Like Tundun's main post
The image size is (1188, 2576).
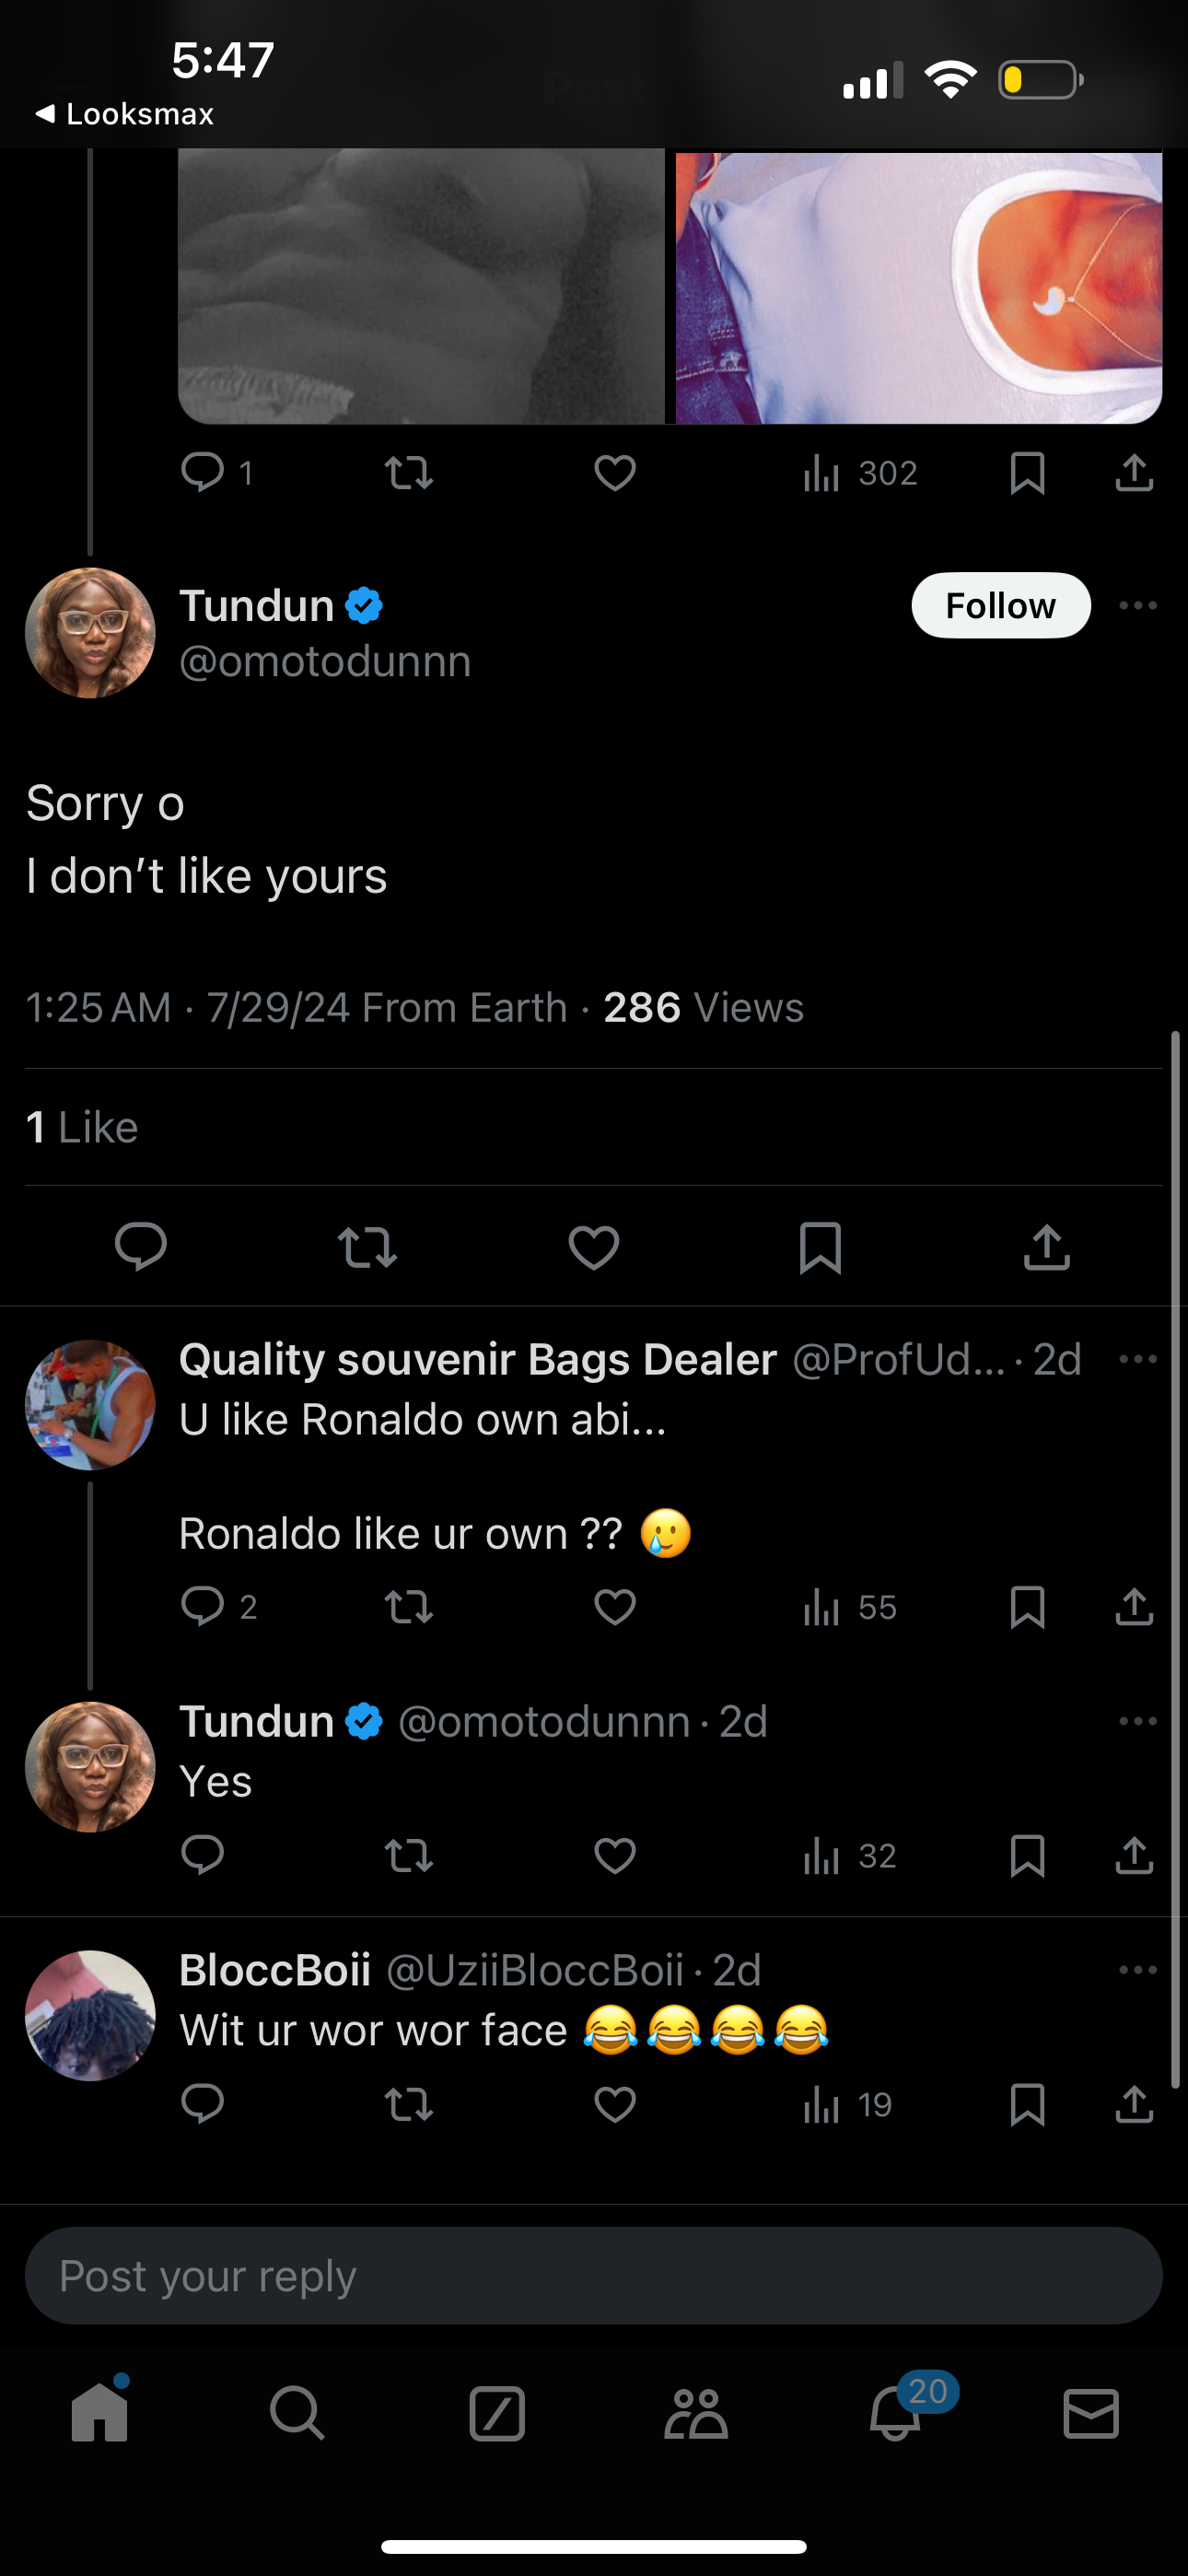click(594, 1247)
